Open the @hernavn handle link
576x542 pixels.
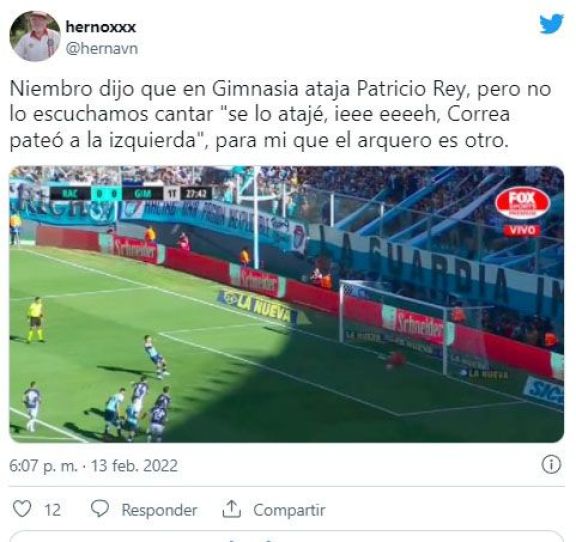click(102, 49)
